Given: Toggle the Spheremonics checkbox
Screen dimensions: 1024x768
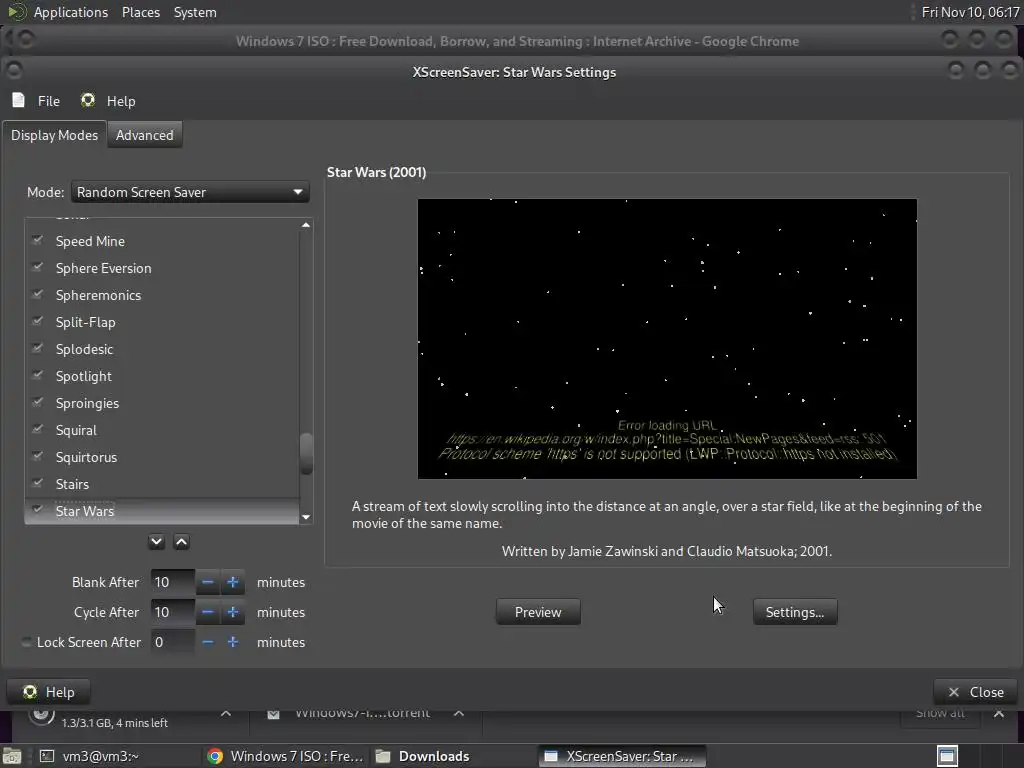Looking at the screenshot, I should click(x=37, y=295).
